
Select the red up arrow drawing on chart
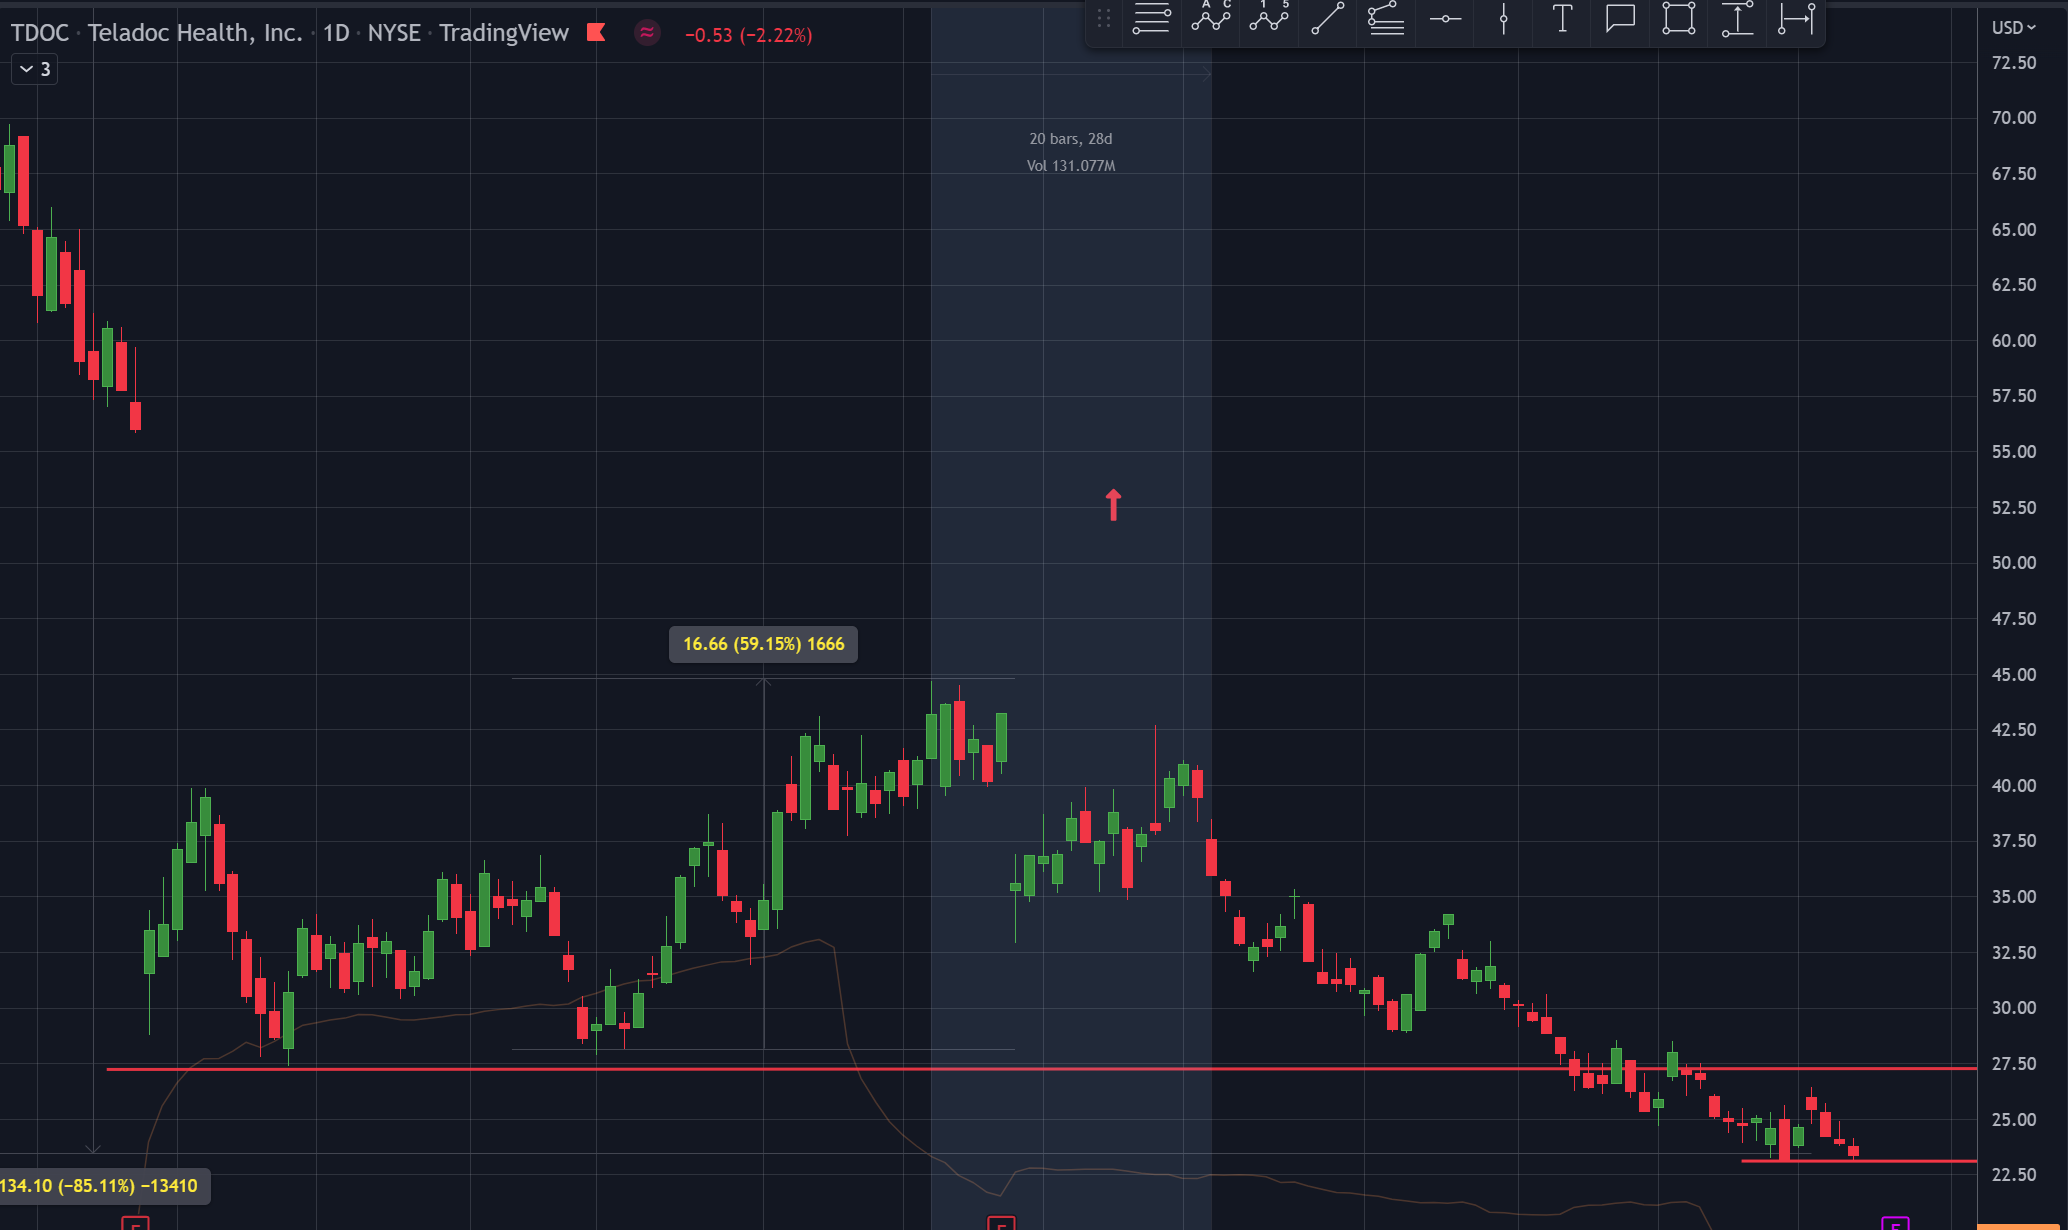(x=1113, y=504)
